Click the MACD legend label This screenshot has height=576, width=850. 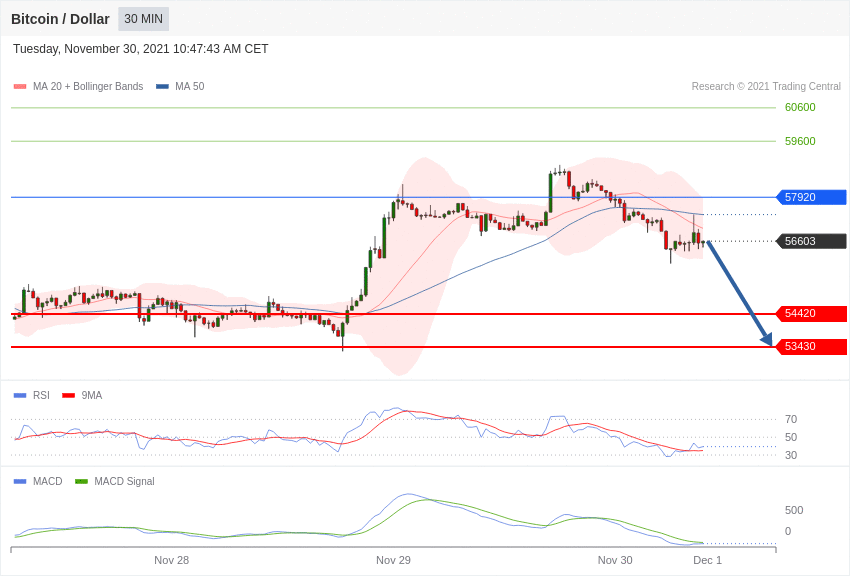tap(48, 481)
